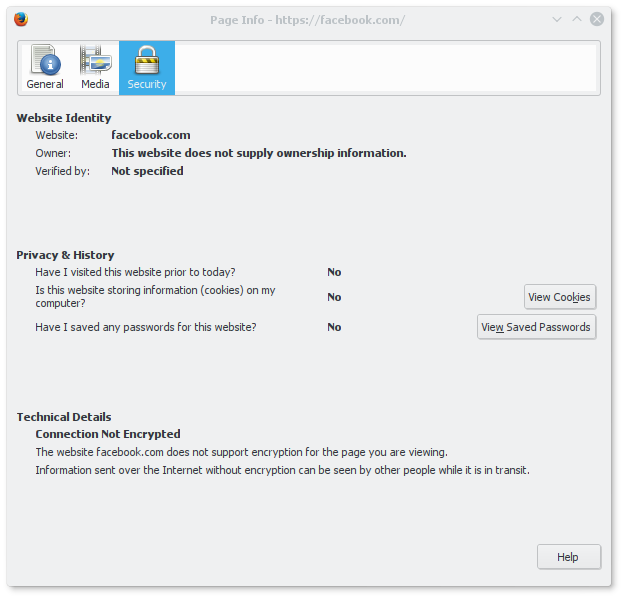Click the 'Technical Details' heading
Screen dimensions: 624x599
(64, 417)
